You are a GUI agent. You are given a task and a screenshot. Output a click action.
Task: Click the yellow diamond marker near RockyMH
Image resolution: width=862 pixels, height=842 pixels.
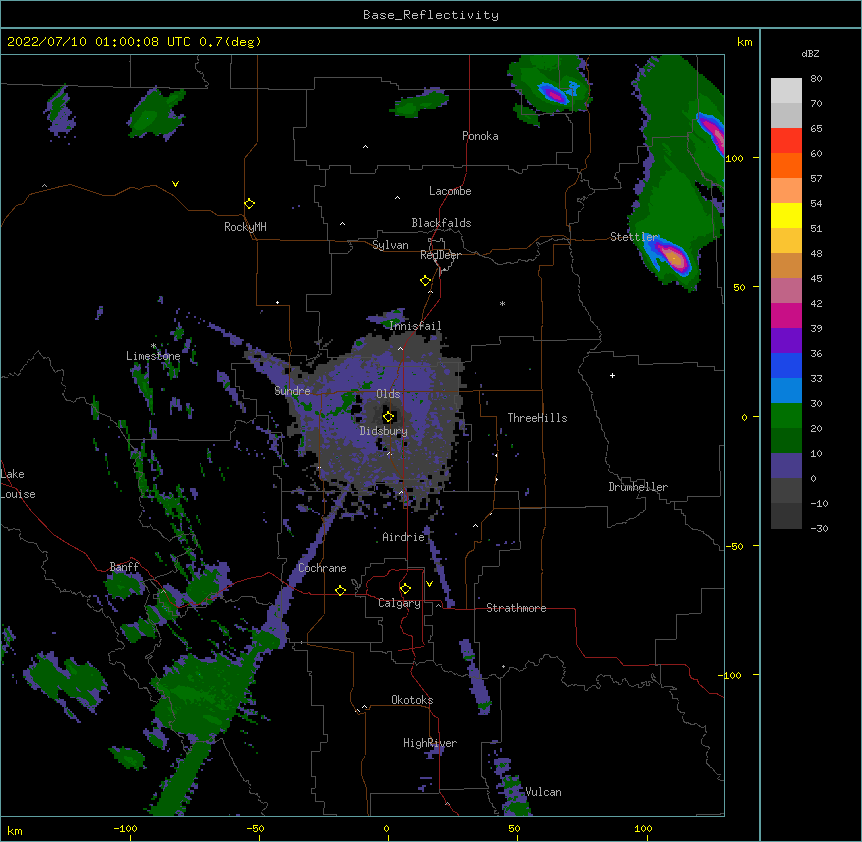click(x=249, y=203)
